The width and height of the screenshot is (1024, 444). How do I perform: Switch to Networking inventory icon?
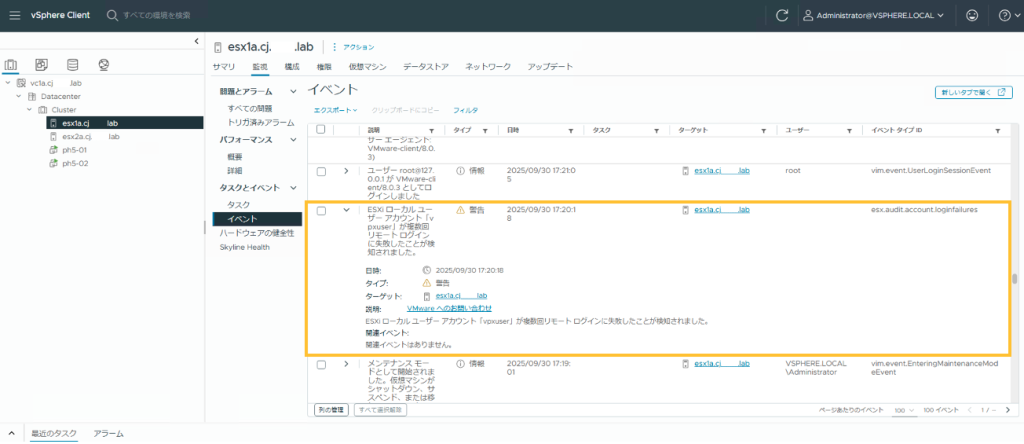point(103,65)
